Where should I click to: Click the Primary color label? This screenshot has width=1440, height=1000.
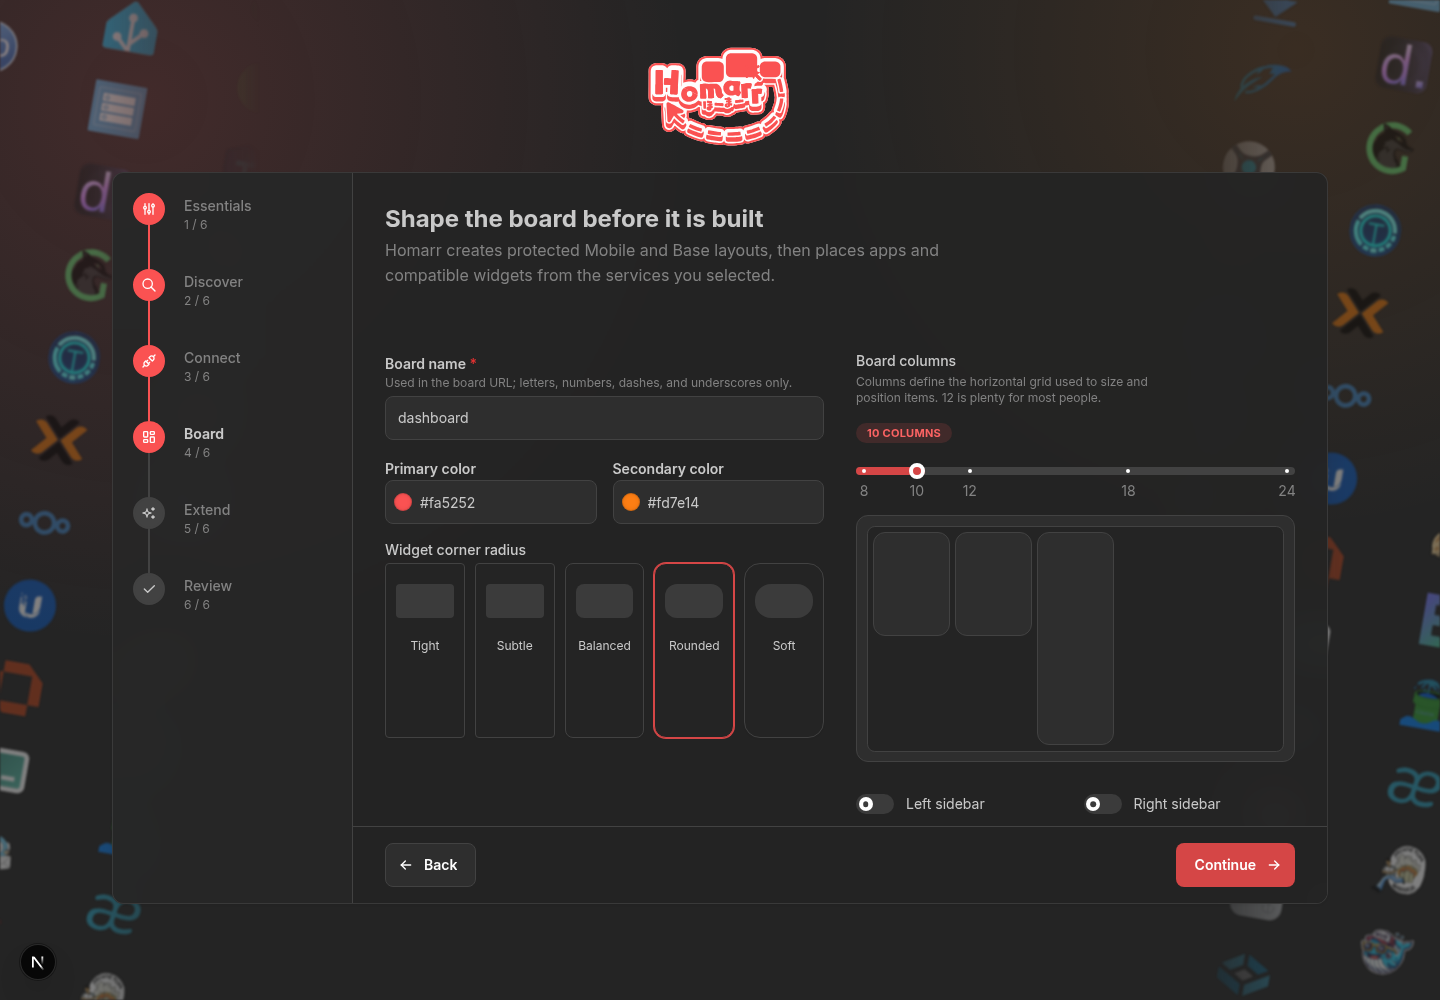click(x=430, y=469)
